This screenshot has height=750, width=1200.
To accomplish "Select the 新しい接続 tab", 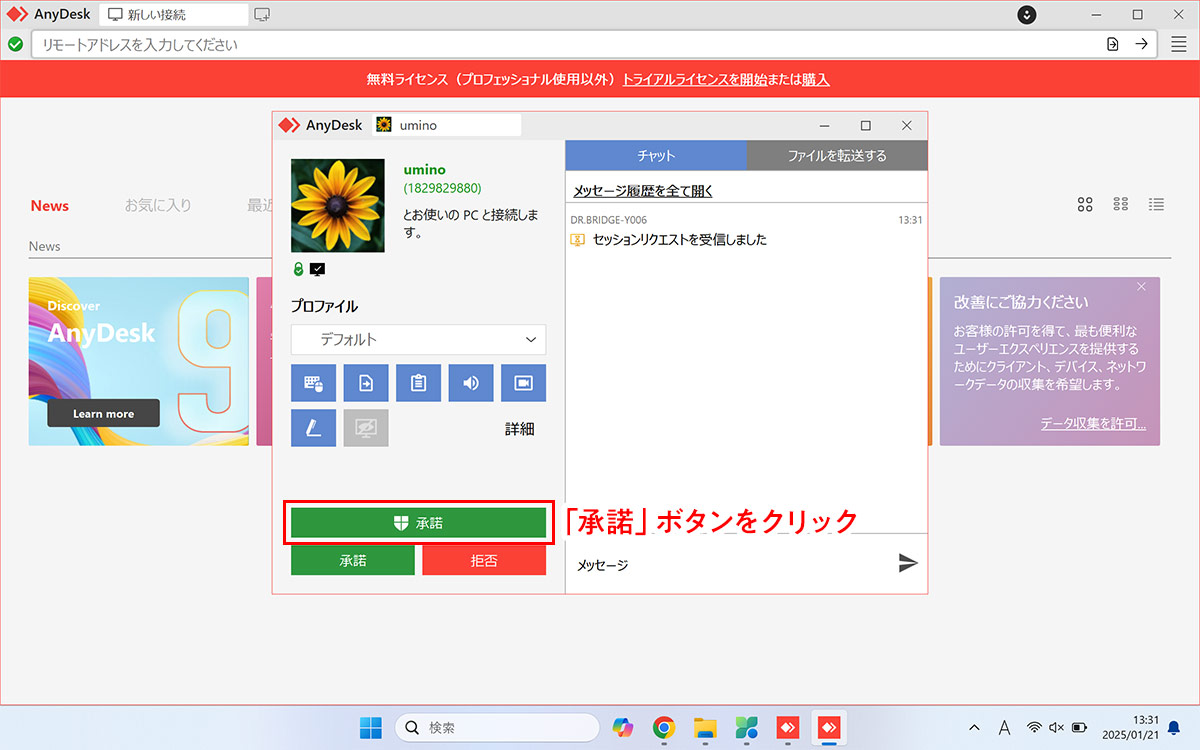I will pos(174,15).
